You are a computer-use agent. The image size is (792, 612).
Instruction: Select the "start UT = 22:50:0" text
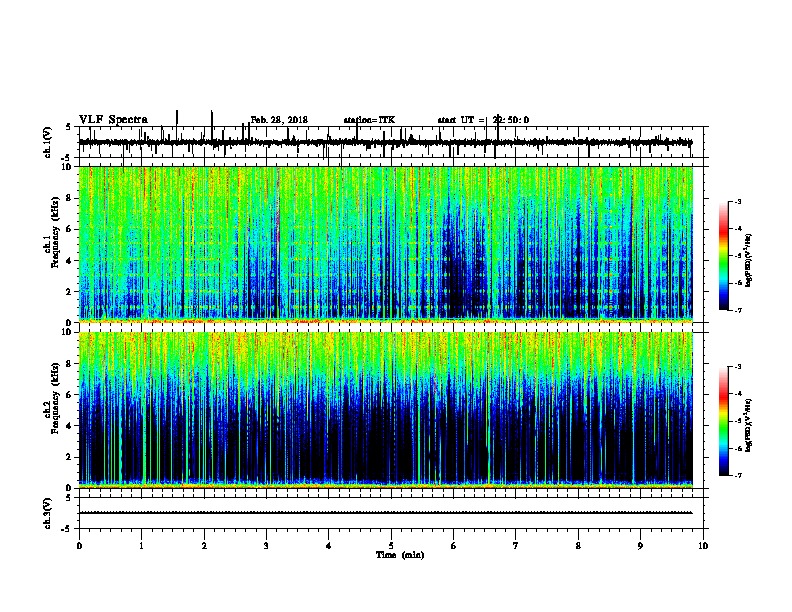click(483, 120)
